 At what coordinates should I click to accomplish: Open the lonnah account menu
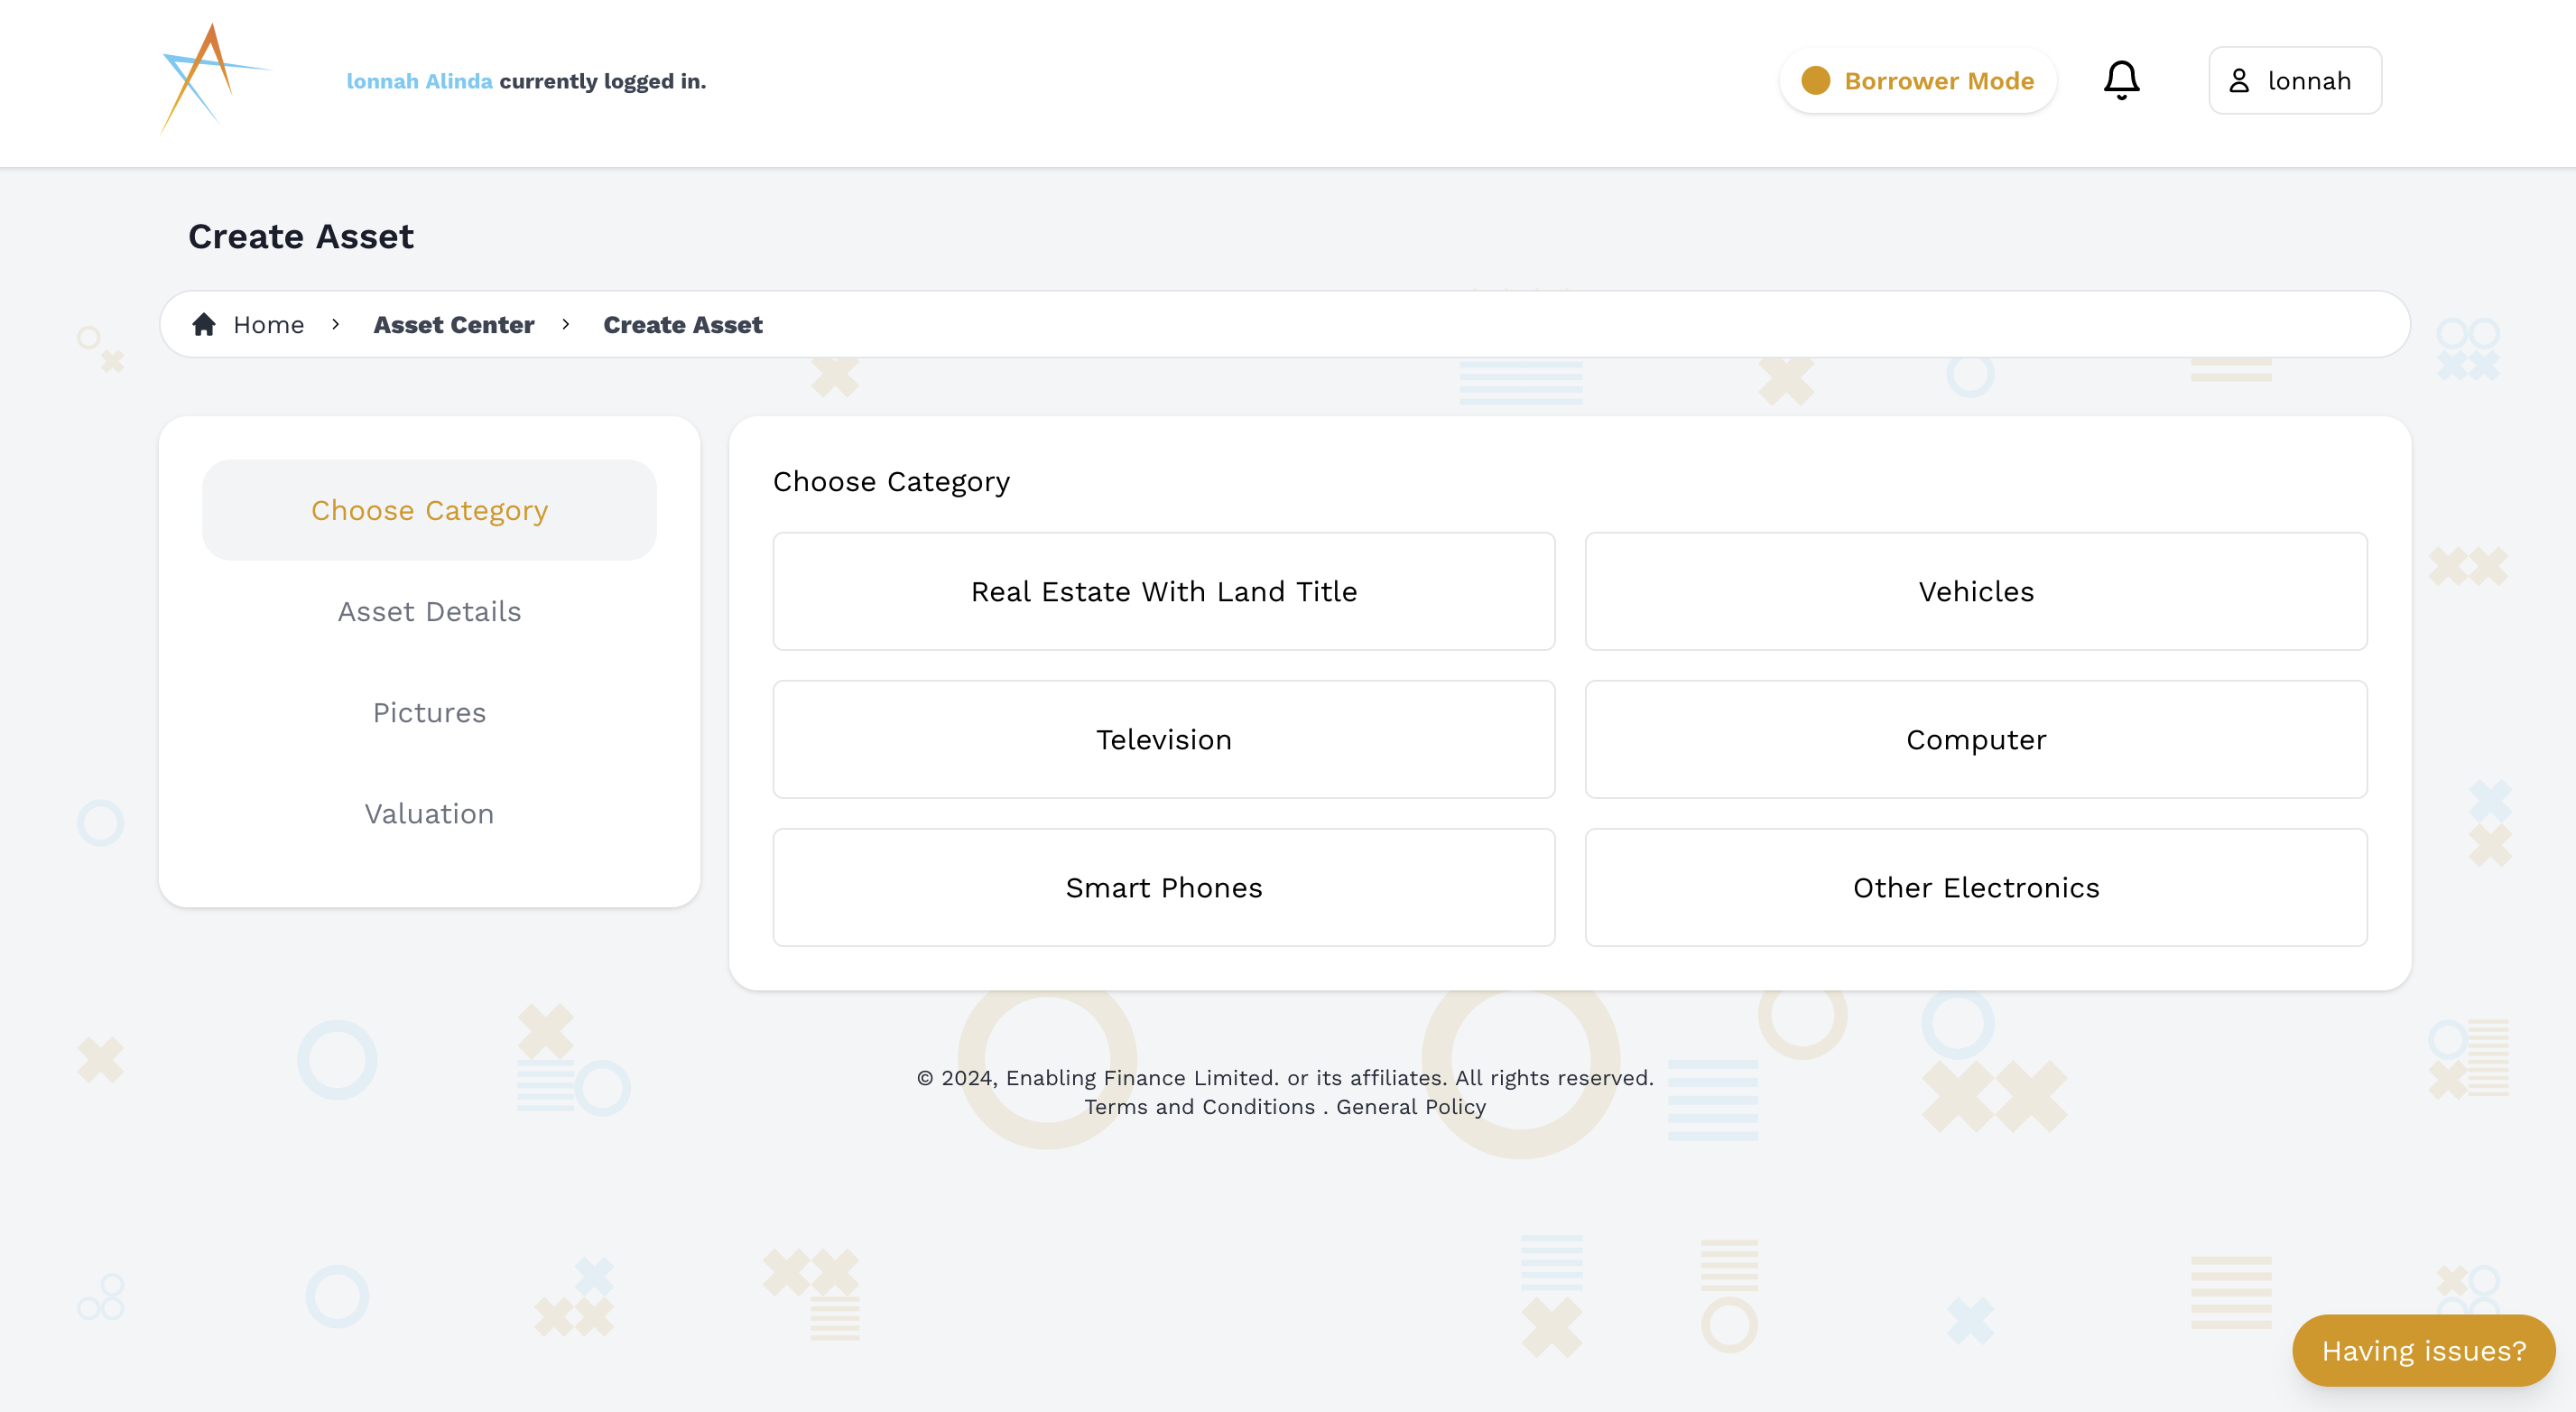click(x=2294, y=80)
